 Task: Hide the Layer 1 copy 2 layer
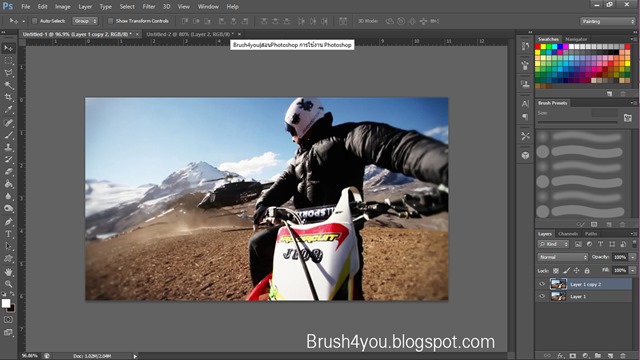(x=542, y=284)
